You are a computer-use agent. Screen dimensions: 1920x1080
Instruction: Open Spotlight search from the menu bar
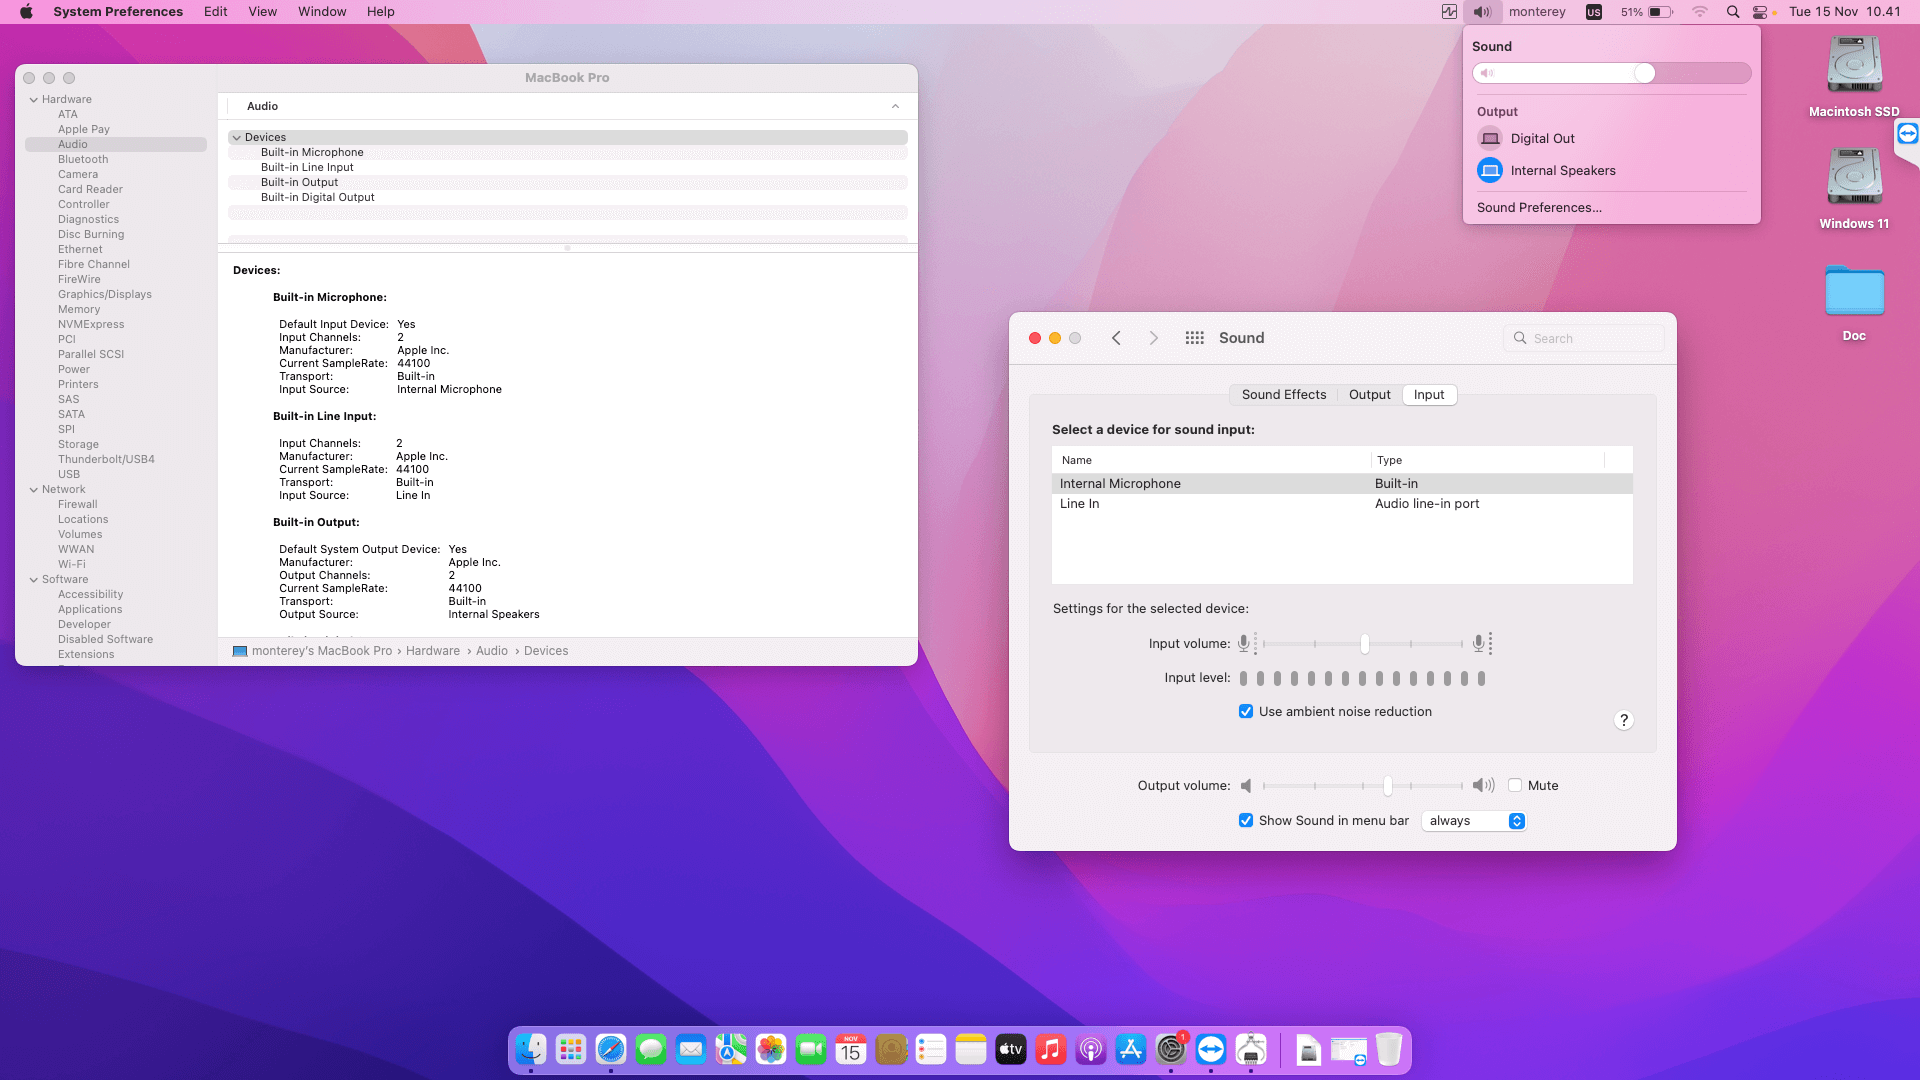coord(1733,12)
